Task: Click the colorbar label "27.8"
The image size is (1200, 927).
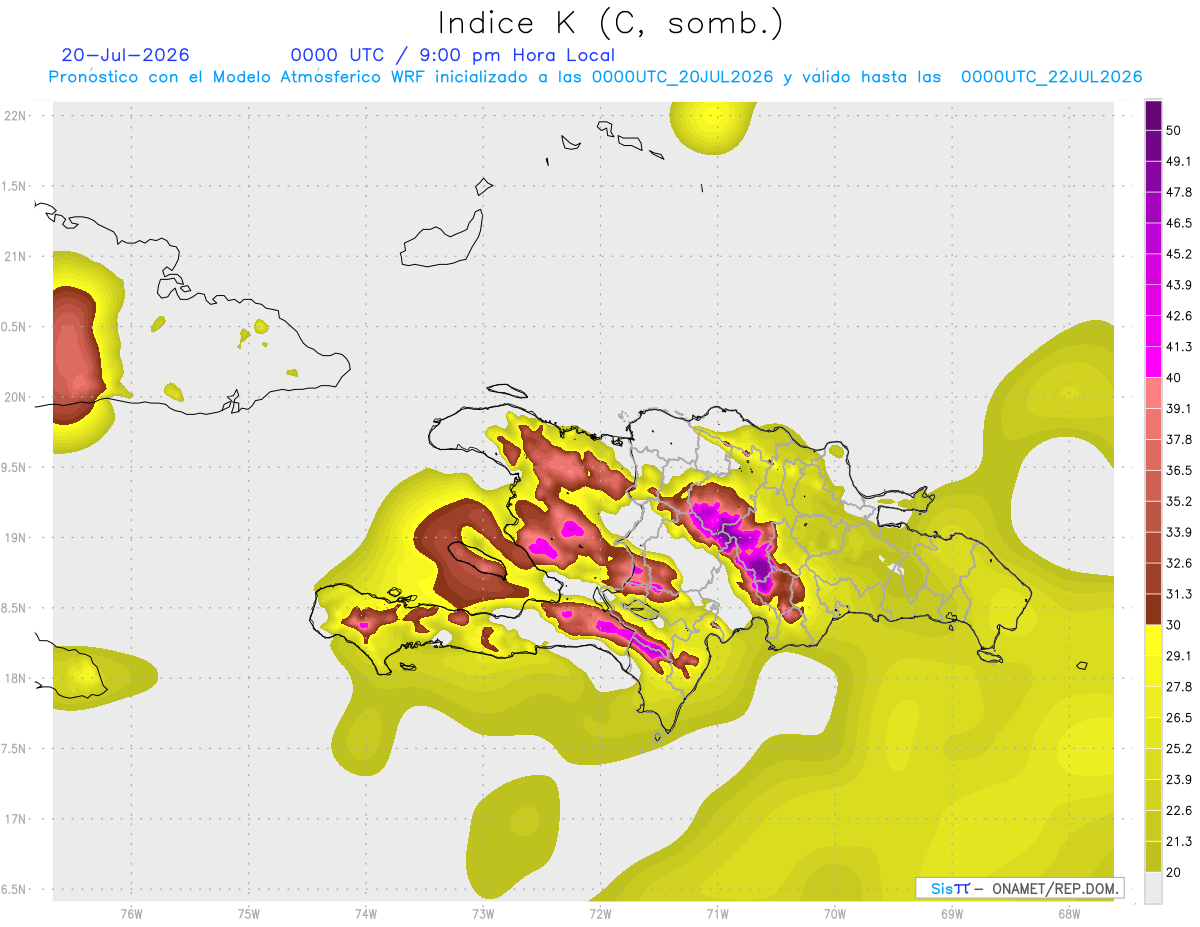Action: [x=1179, y=687]
